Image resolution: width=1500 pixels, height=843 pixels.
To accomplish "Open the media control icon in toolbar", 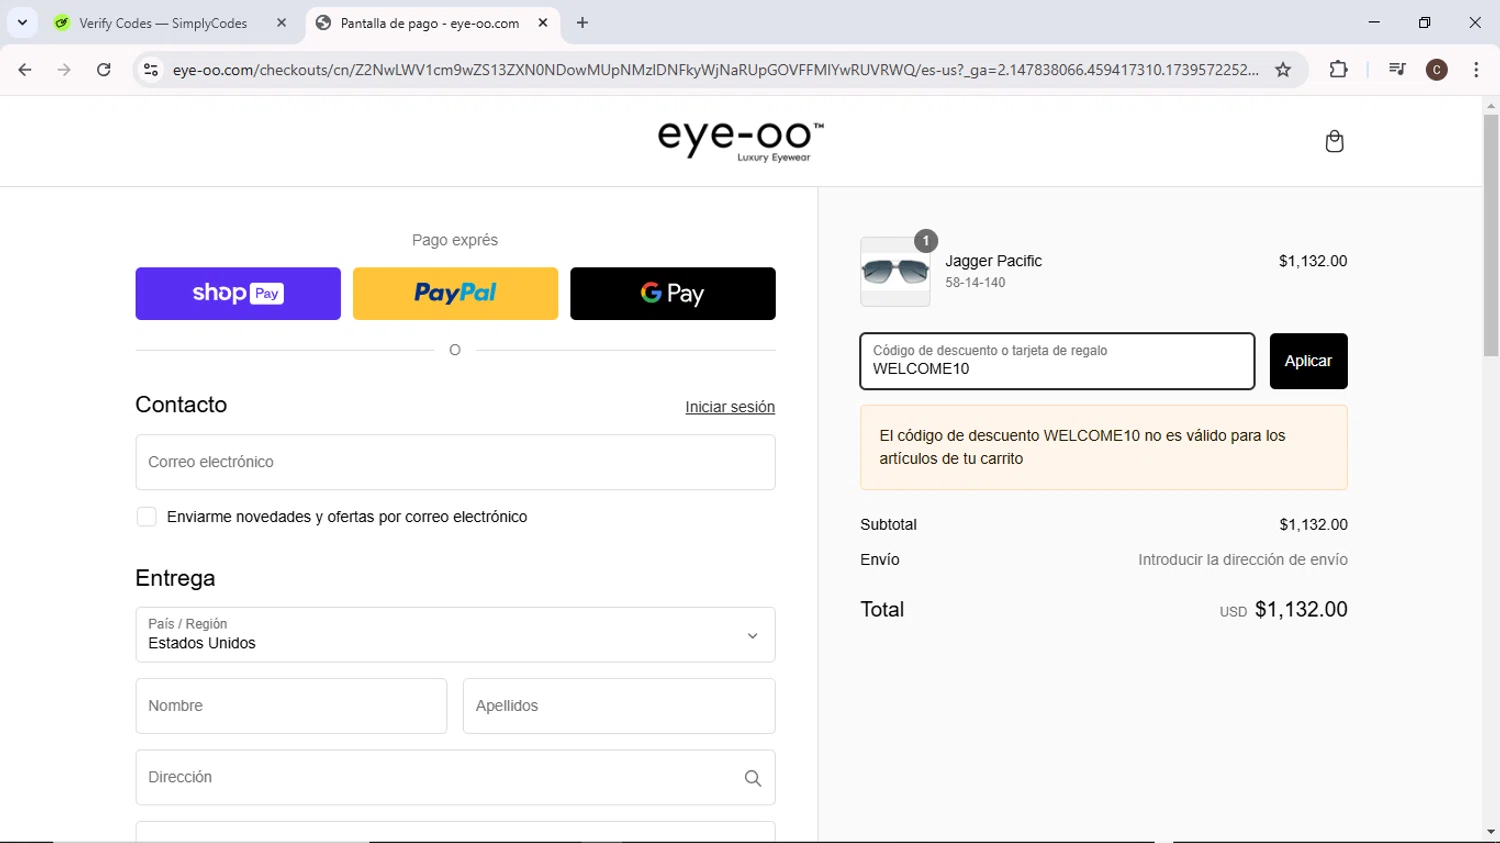I will click(x=1397, y=70).
